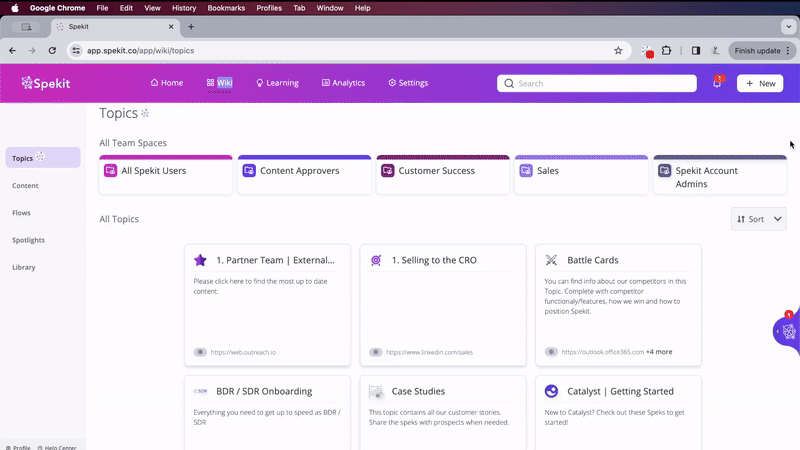The image size is (800, 450).
Task: Open the Content Approvers team space
Action: [304, 174]
